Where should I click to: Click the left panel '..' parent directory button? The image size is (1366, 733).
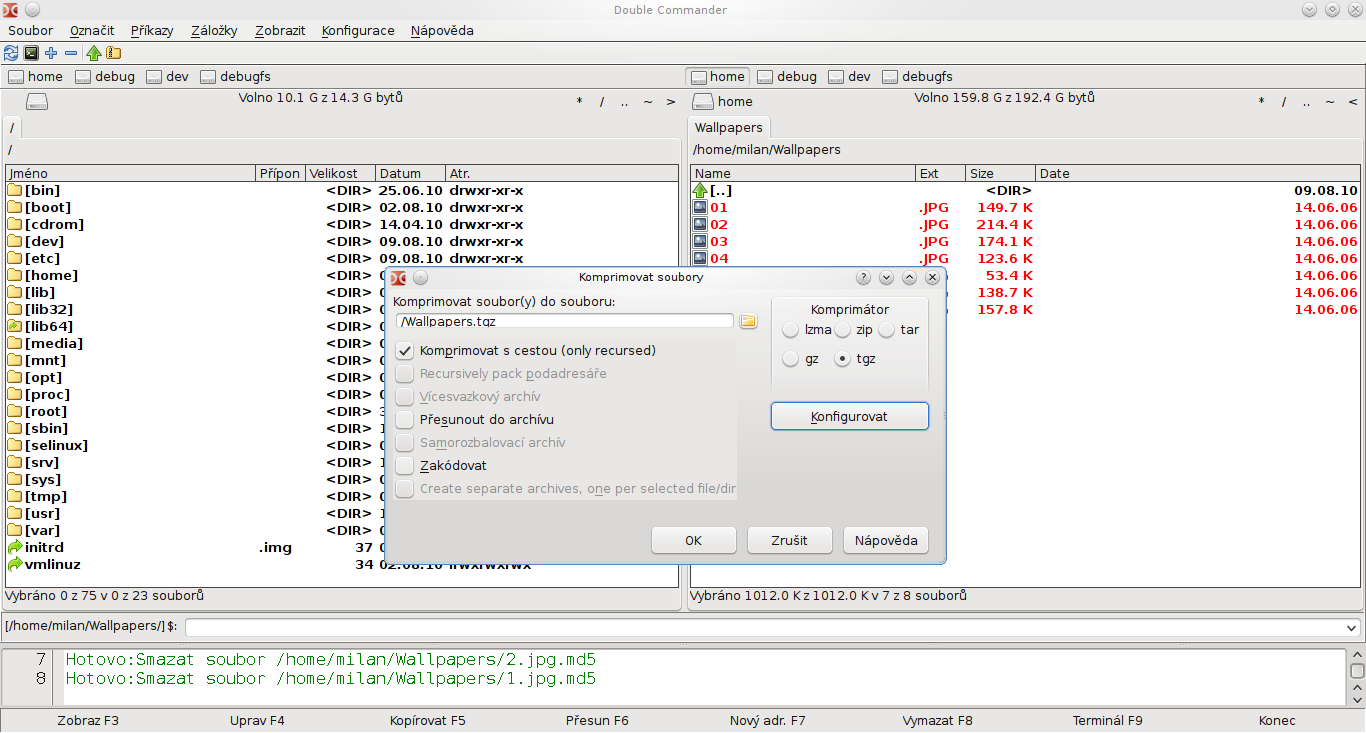click(x=624, y=101)
